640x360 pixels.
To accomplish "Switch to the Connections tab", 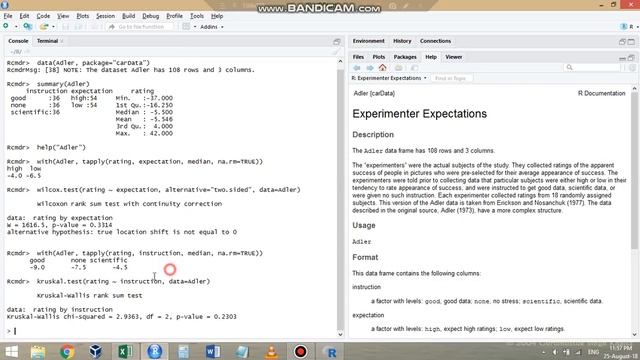I will click(435, 41).
